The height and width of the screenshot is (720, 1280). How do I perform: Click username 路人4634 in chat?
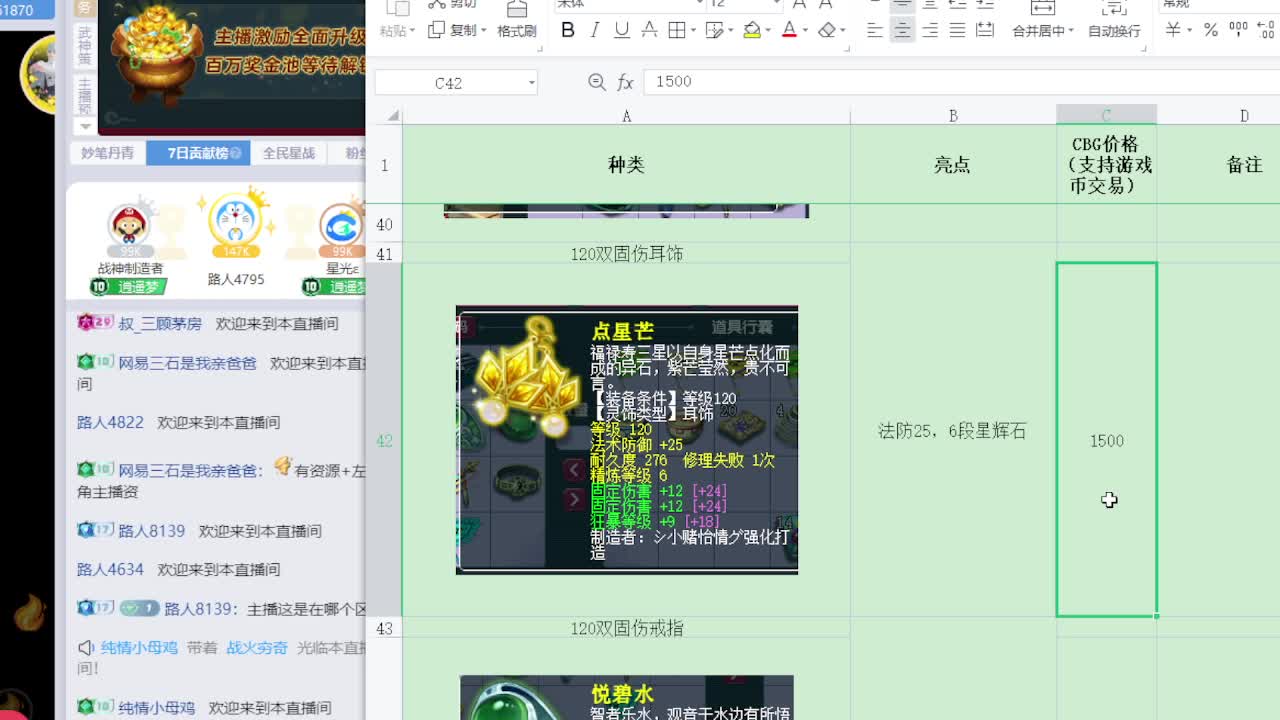[x=110, y=569]
